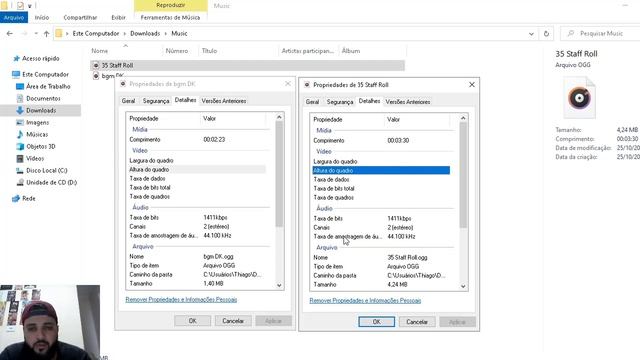Click Downloads in address breadcrumb
Image resolution: width=640 pixels, height=360 pixels.
pyautogui.click(x=145, y=33)
